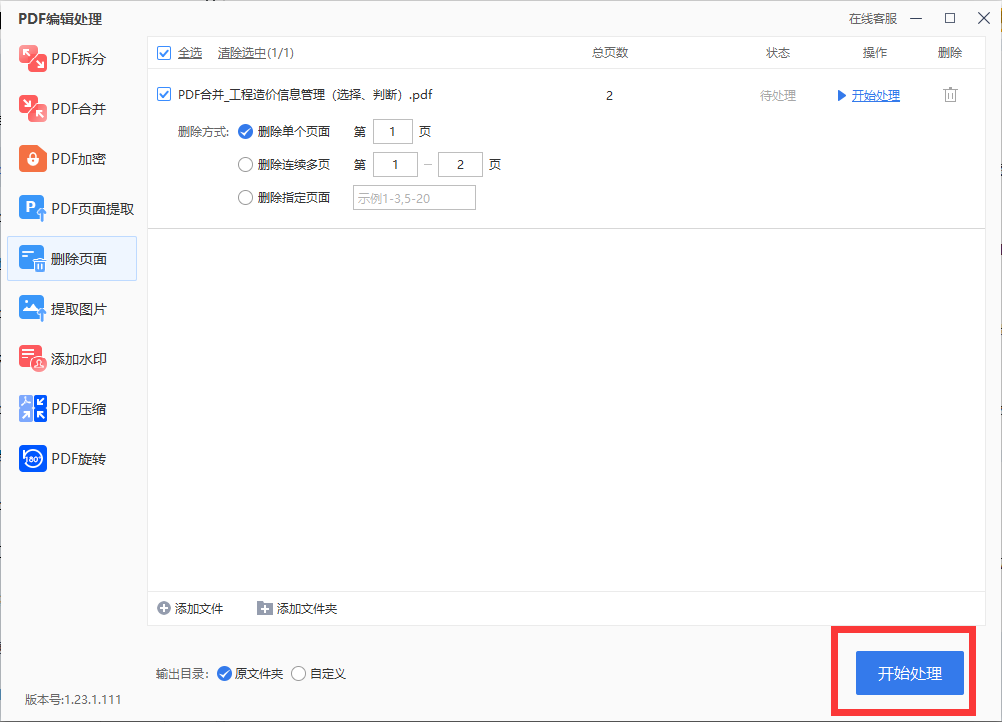Choose 自定义 output directory option

pos(298,673)
